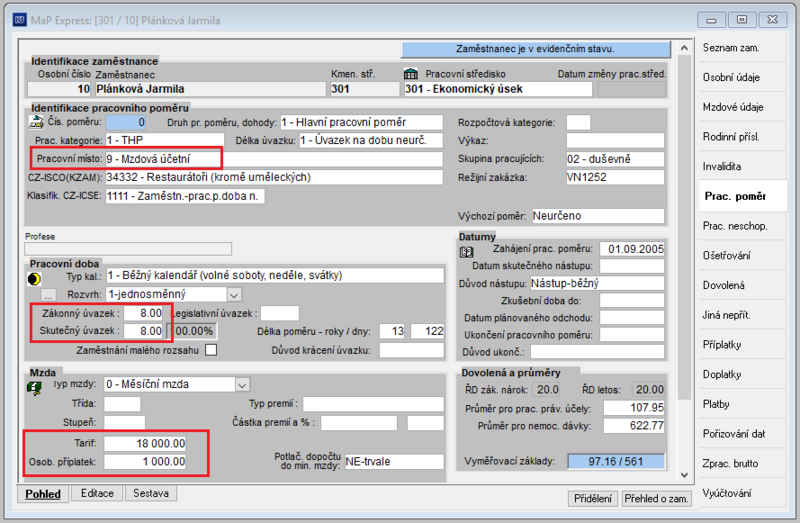Click the Délka úvazku field
Image resolution: width=800 pixels, height=523 pixels.
pyautogui.click(x=371, y=140)
